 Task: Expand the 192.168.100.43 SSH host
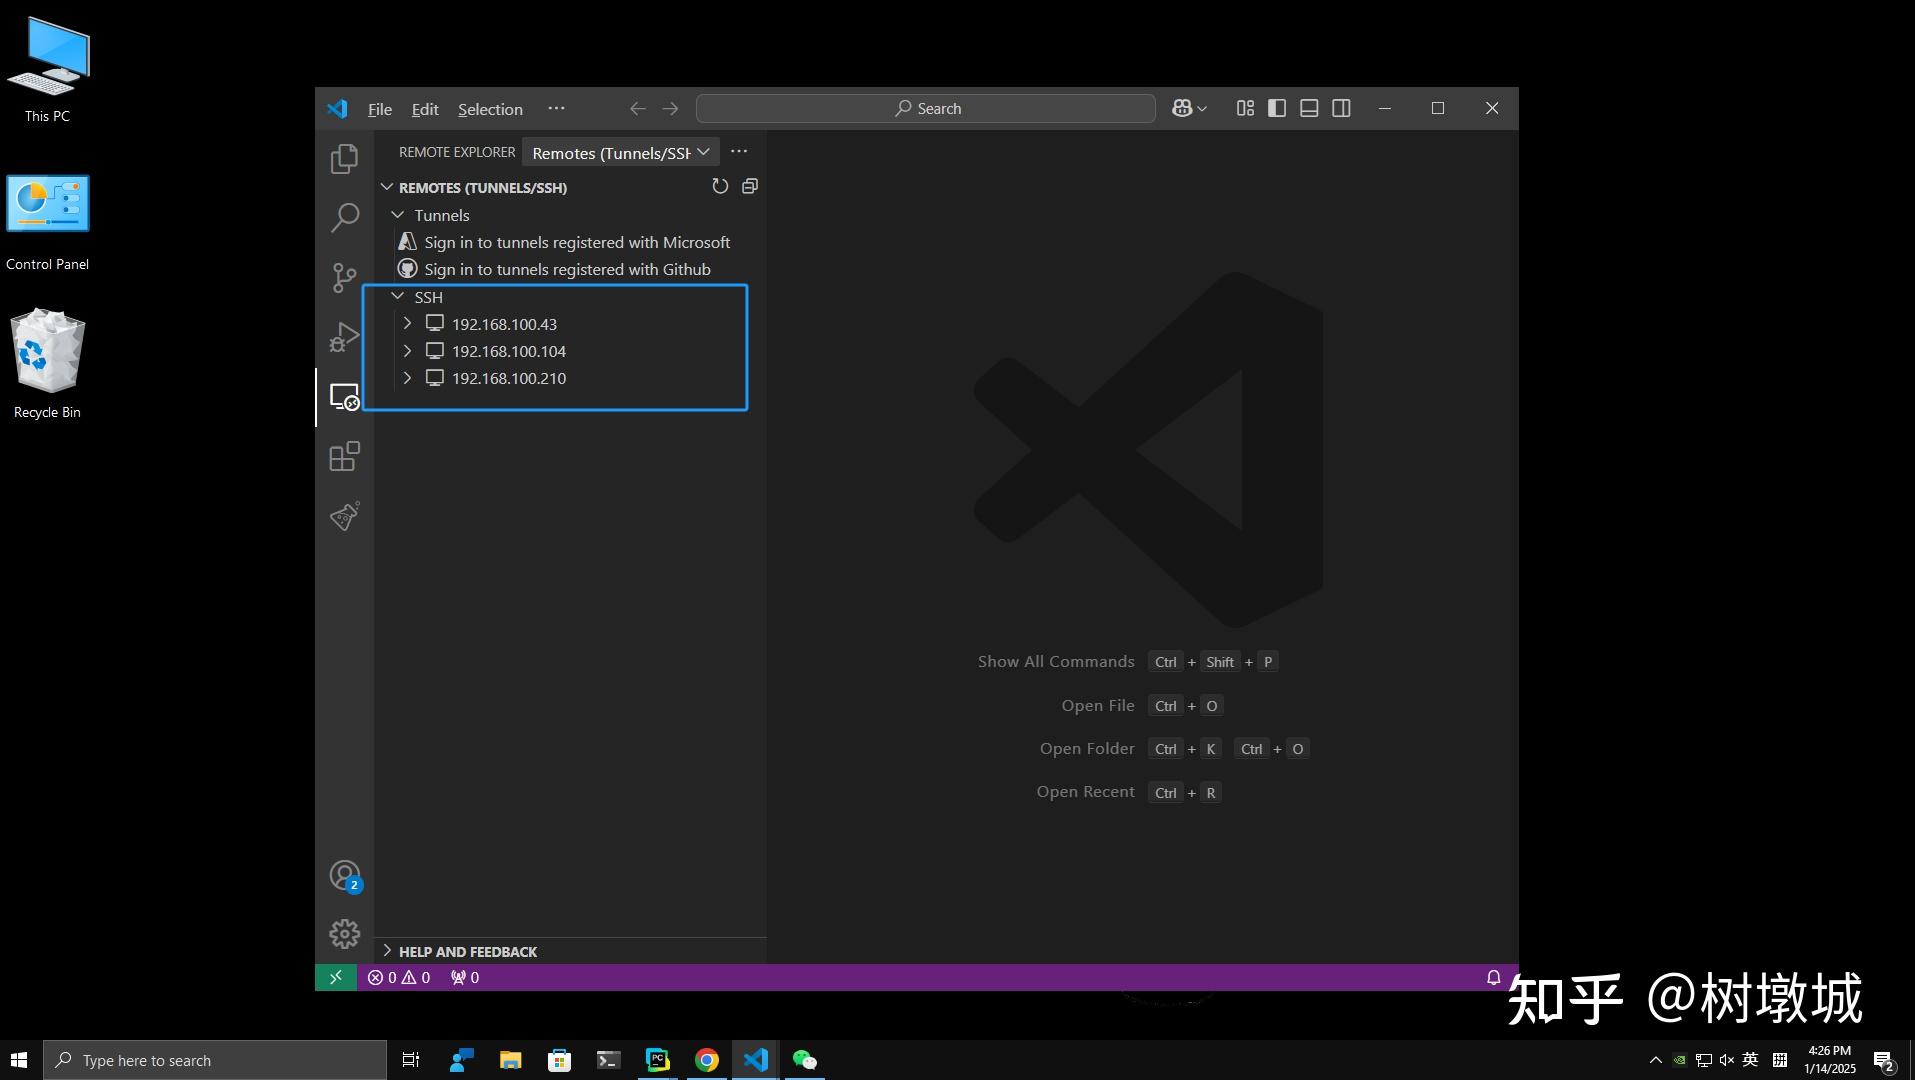click(x=407, y=323)
